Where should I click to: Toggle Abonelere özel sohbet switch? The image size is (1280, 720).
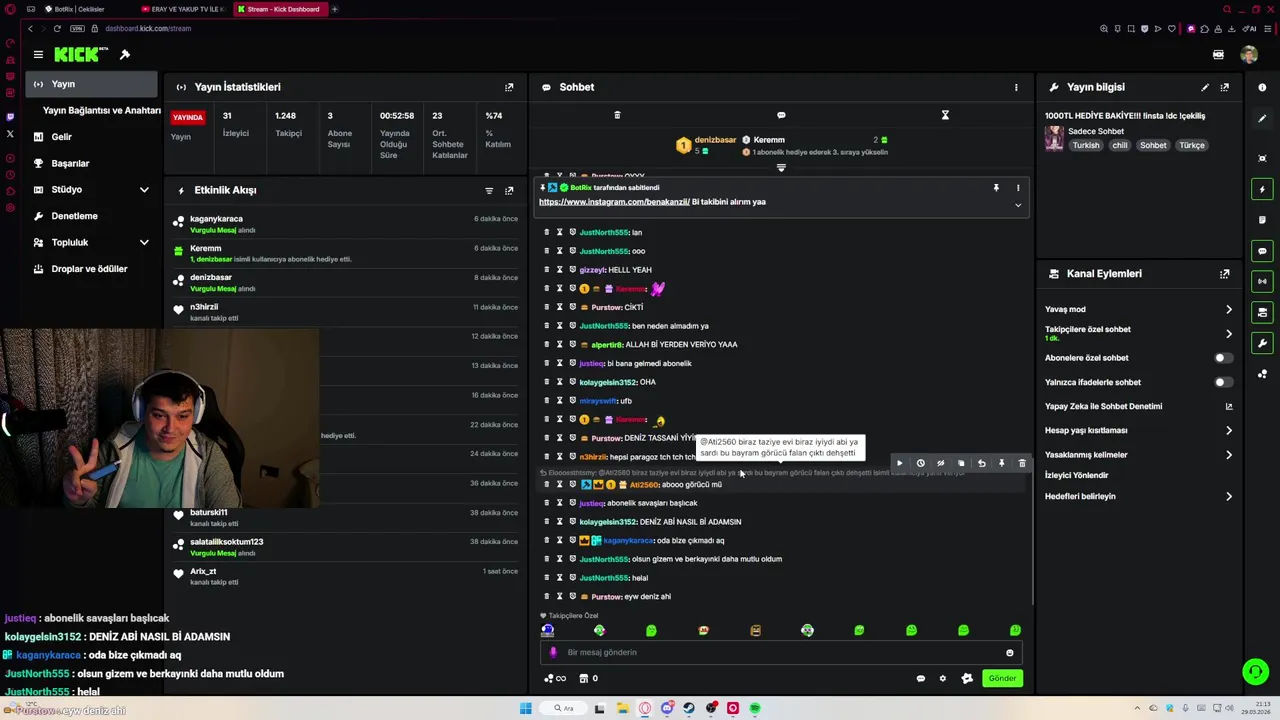point(1223,358)
